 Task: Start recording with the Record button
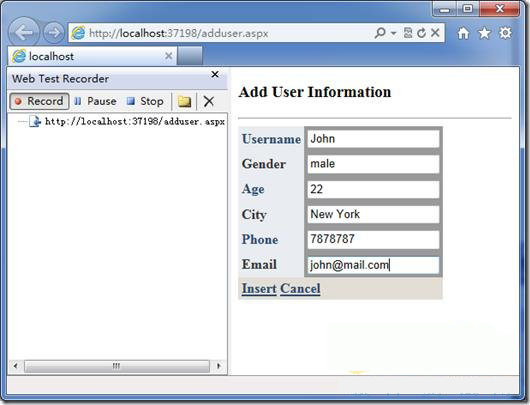point(39,101)
